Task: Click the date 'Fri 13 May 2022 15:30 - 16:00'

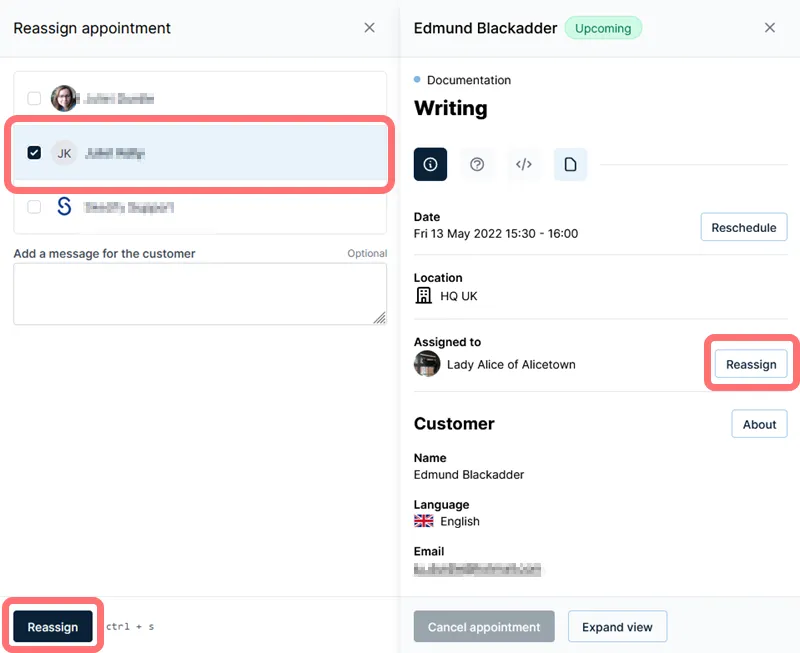Action: pos(496,234)
